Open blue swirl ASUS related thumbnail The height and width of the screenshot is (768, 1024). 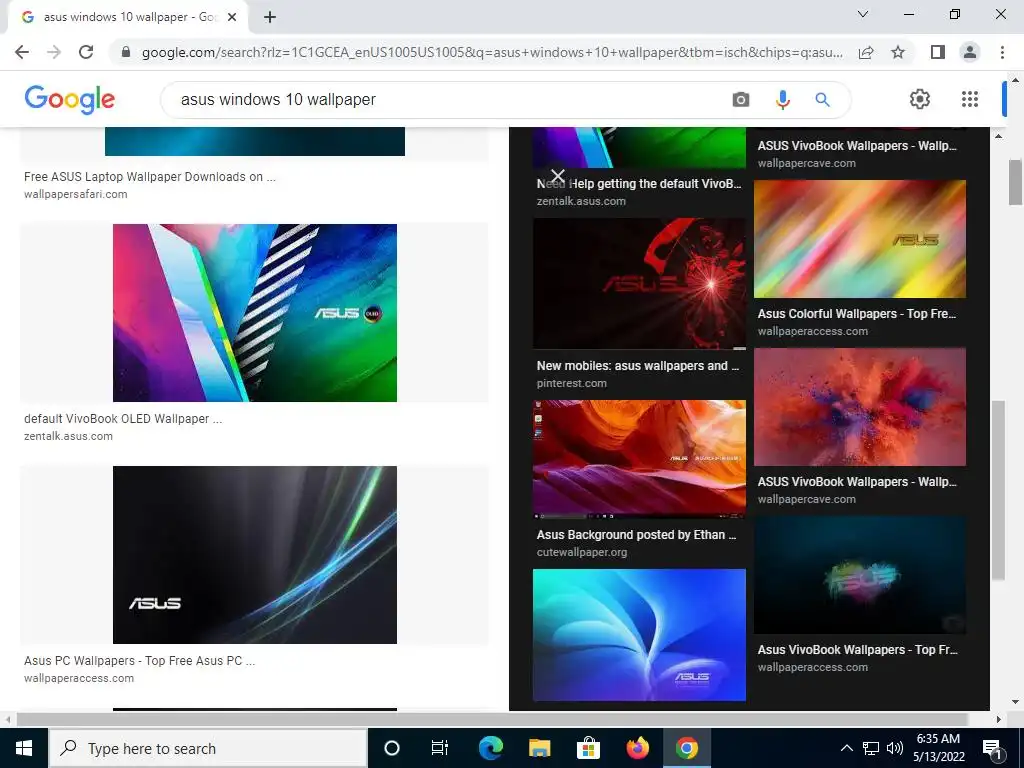639,635
